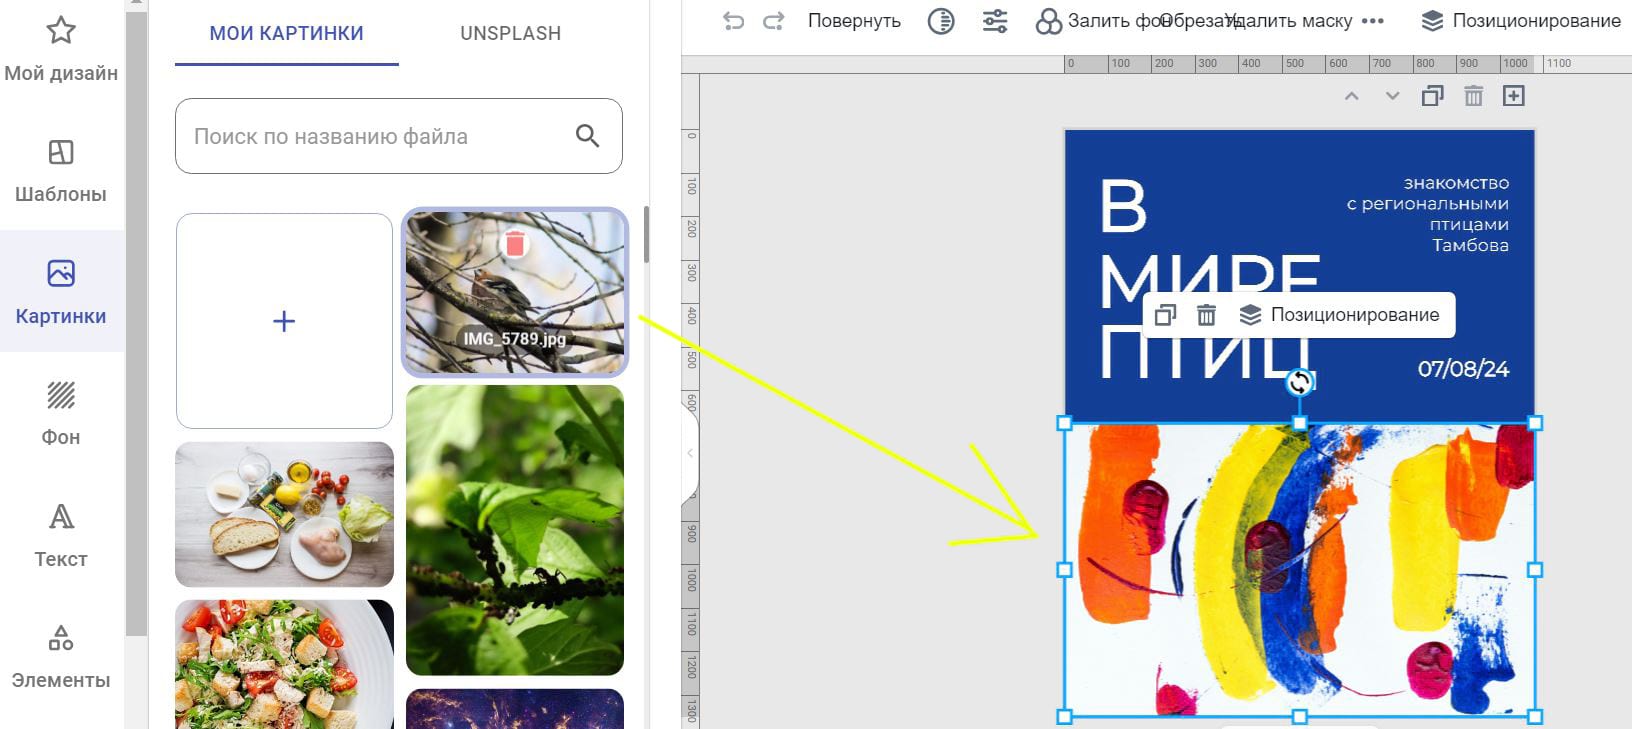The height and width of the screenshot is (729, 1632).
Task: Delete the page with the trash icon above the canvas
Action: pos(1473,96)
